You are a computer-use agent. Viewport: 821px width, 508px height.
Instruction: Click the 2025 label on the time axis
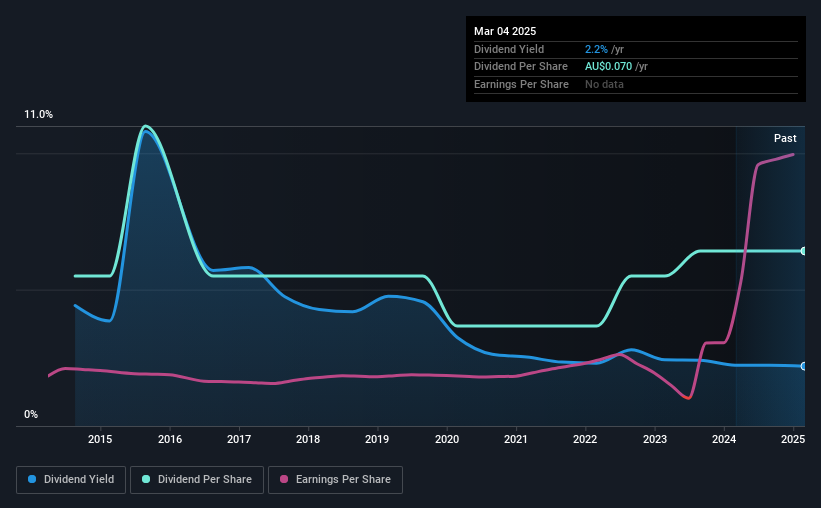(793, 439)
